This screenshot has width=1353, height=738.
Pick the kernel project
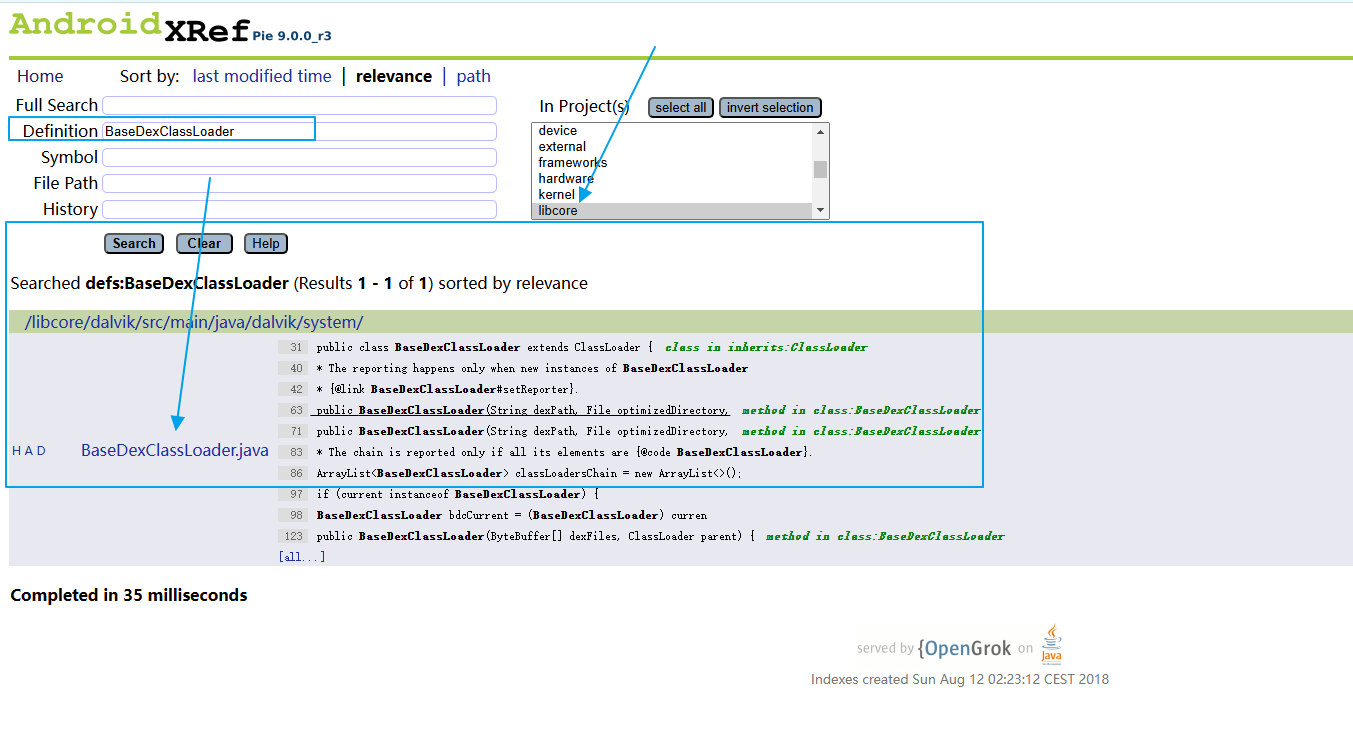point(672,195)
